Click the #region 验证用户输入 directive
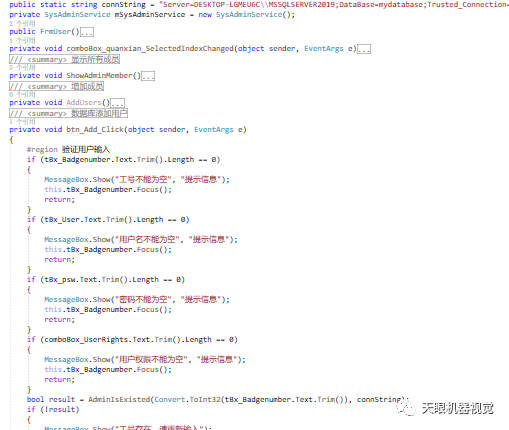The height and width of the screenshot is (430, 509). point(68,149)
